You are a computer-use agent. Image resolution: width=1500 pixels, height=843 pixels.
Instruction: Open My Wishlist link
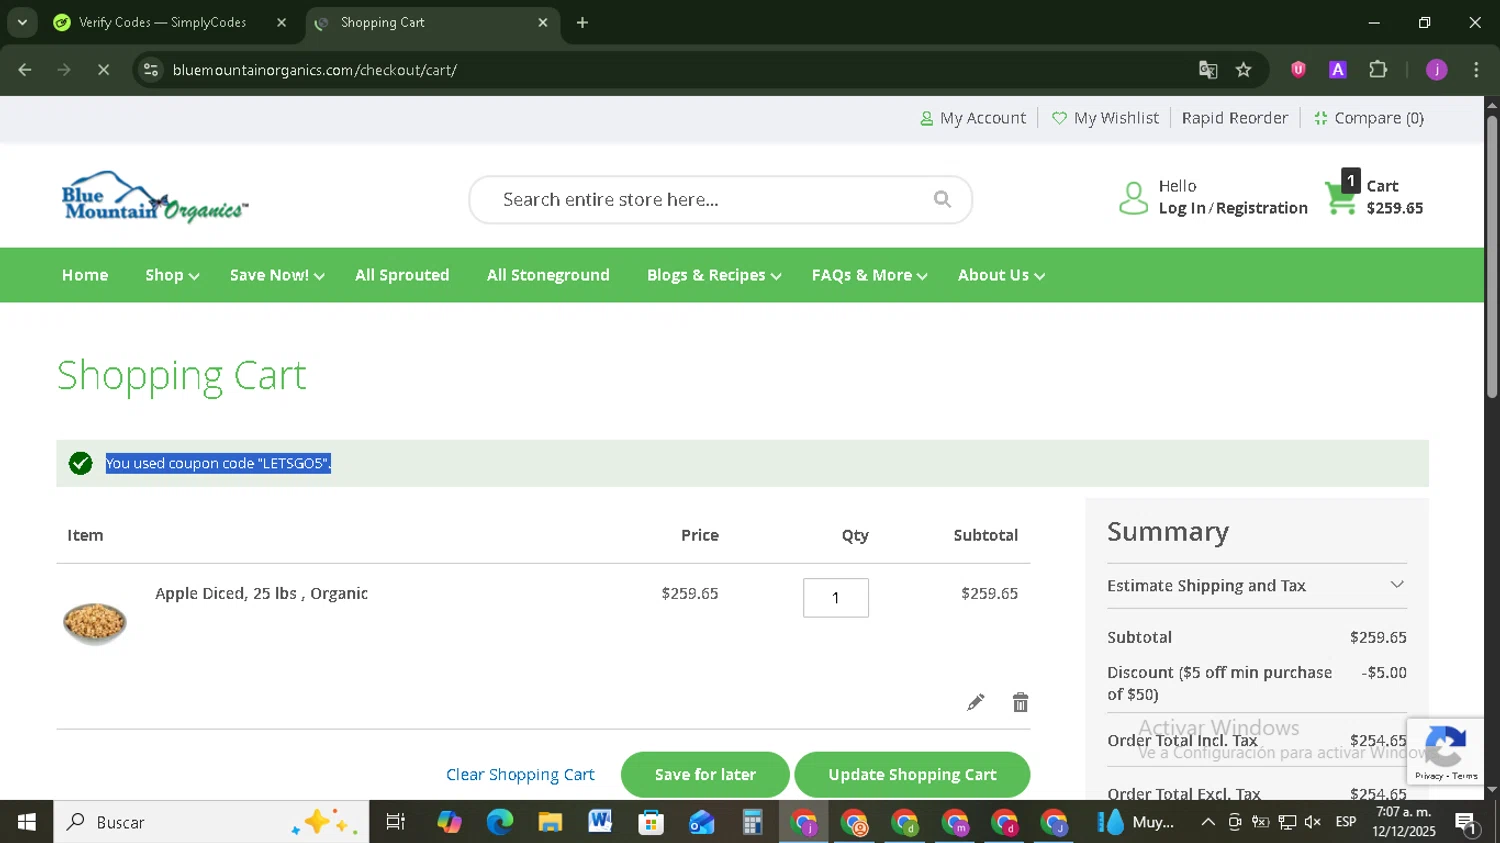(x=1106, y=118)
